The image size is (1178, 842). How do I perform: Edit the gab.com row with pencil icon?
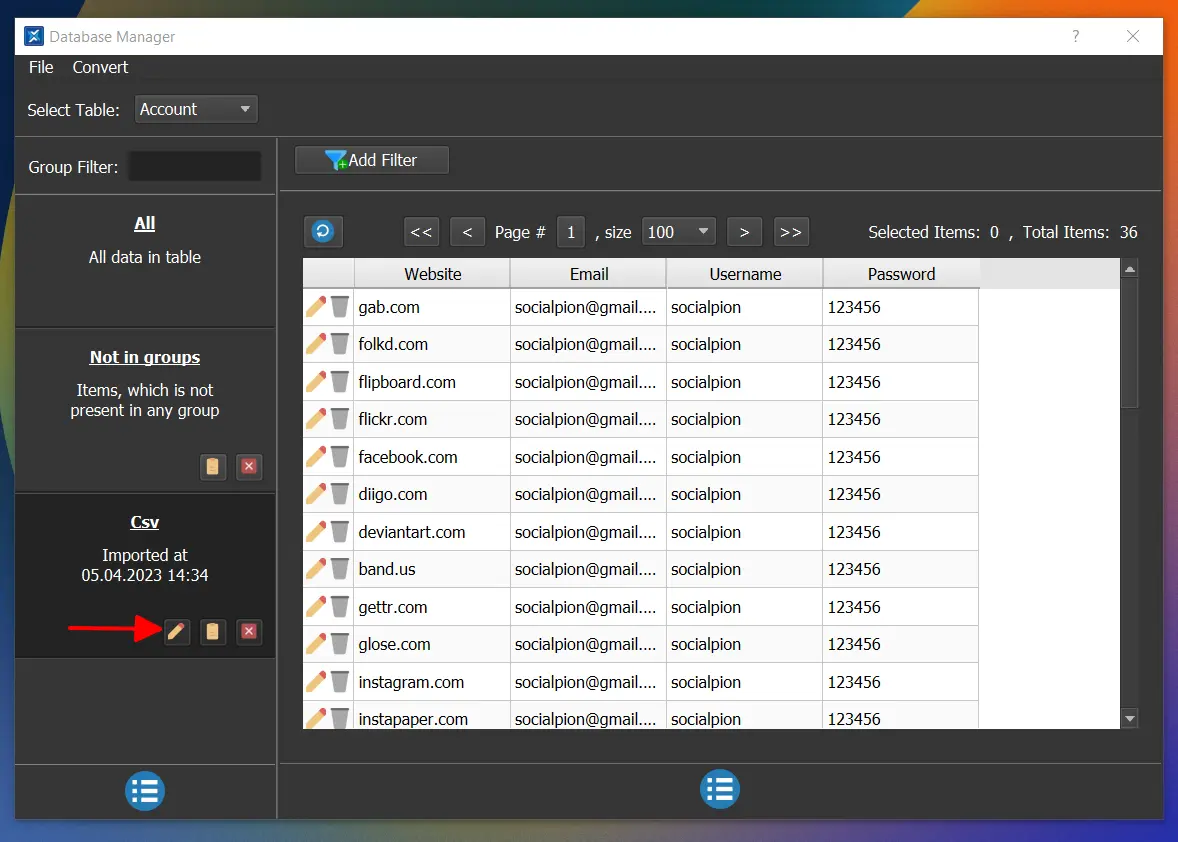[x=316, y=306]
